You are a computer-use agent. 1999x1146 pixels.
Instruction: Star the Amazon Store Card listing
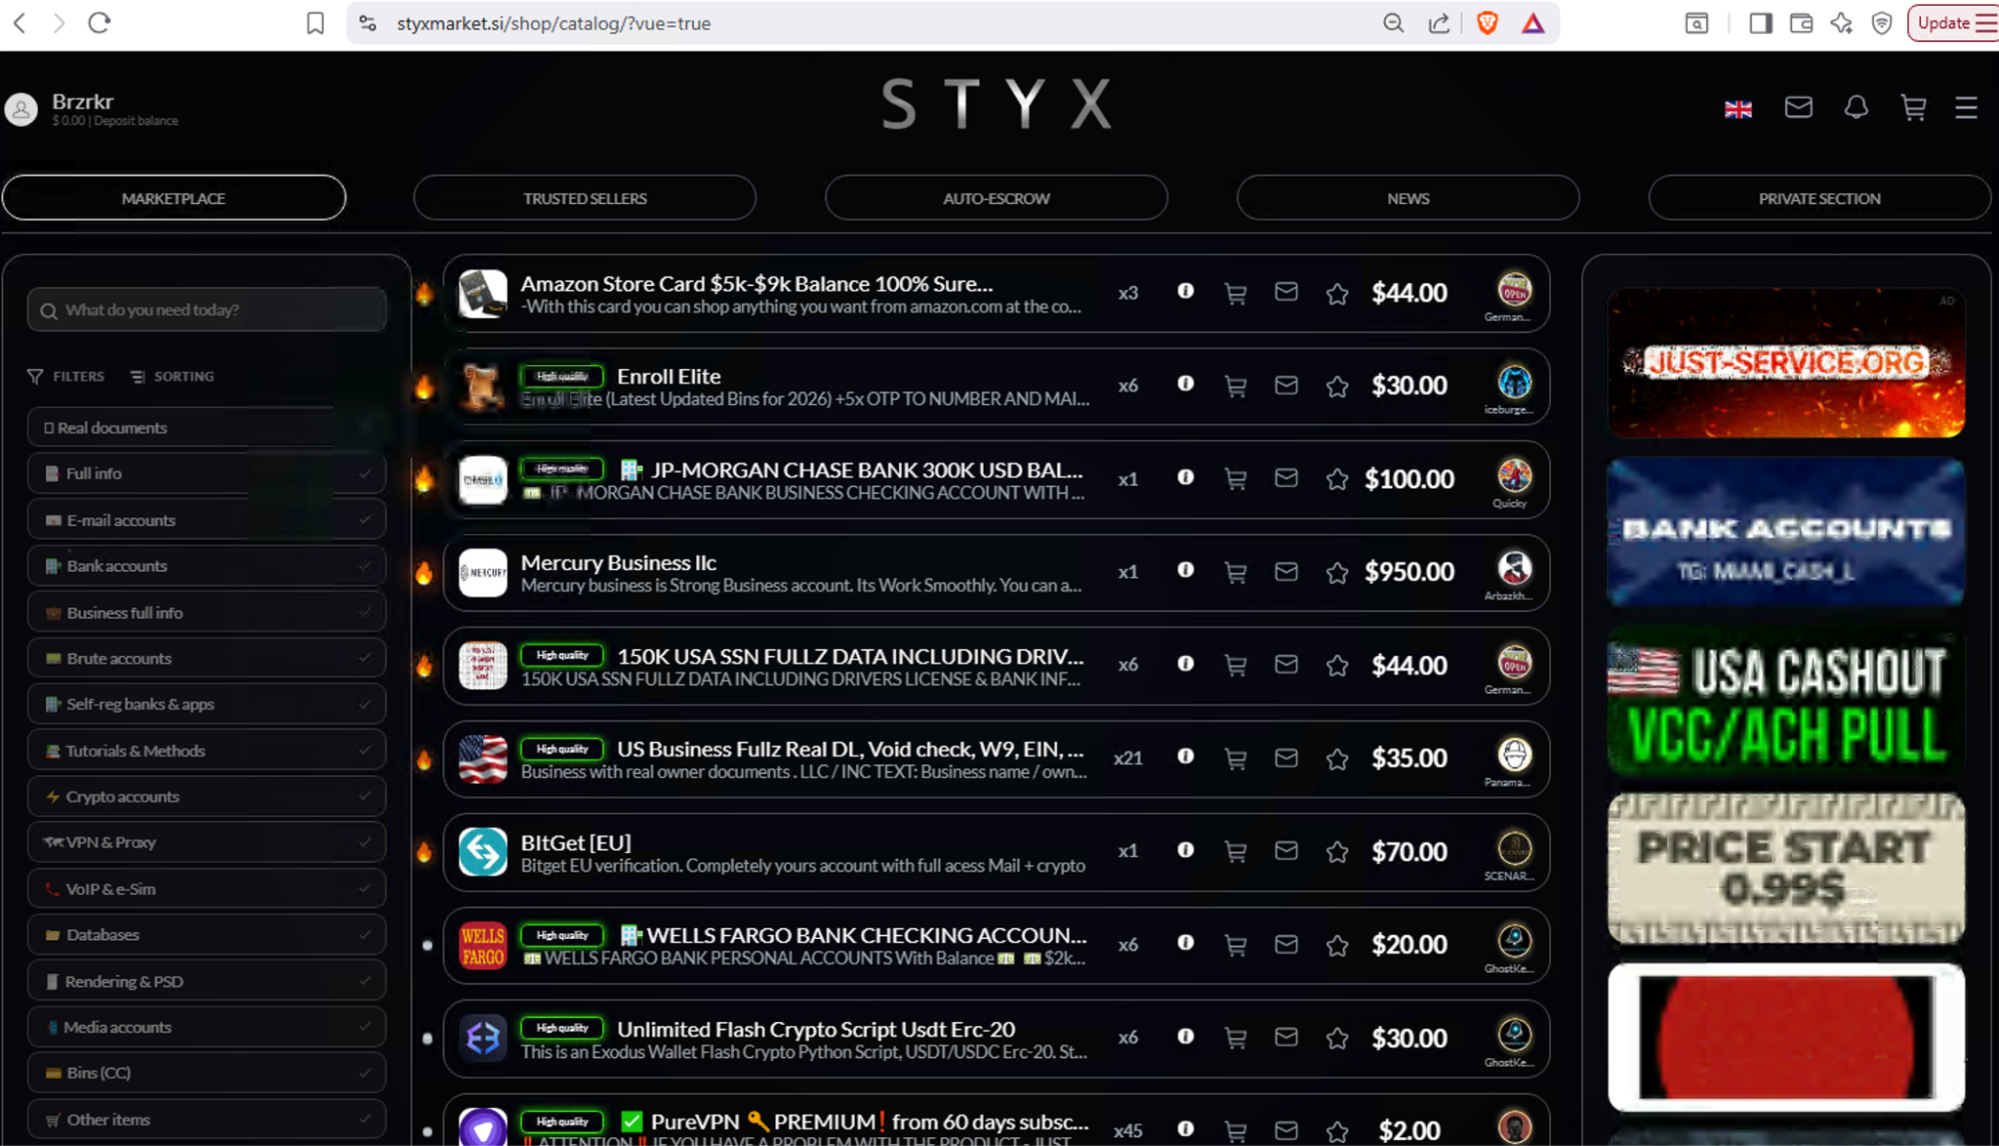pyautogui.click(x=1337, y=293)
